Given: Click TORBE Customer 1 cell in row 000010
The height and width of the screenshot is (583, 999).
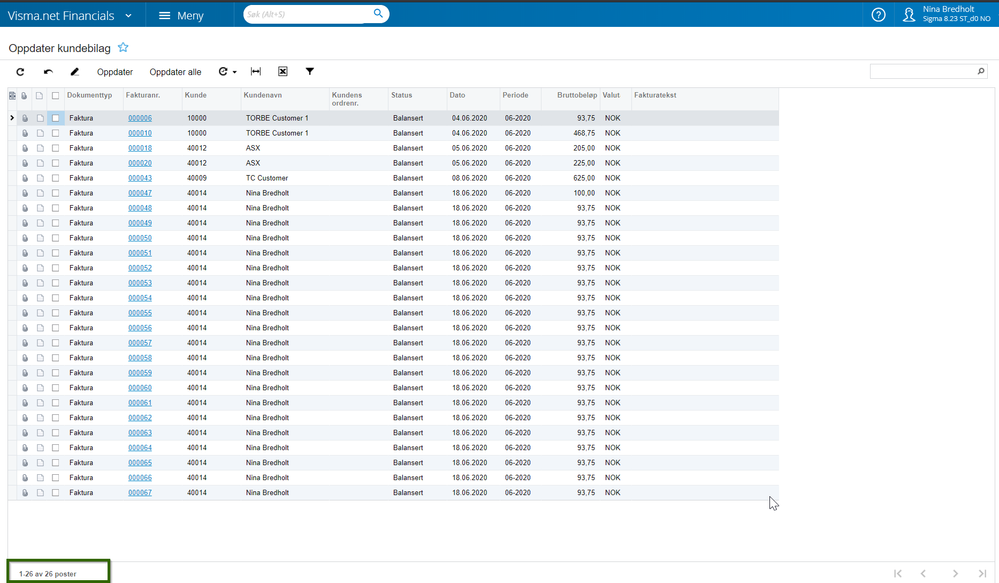Looking at the screenshot, I should coord(277,133).
